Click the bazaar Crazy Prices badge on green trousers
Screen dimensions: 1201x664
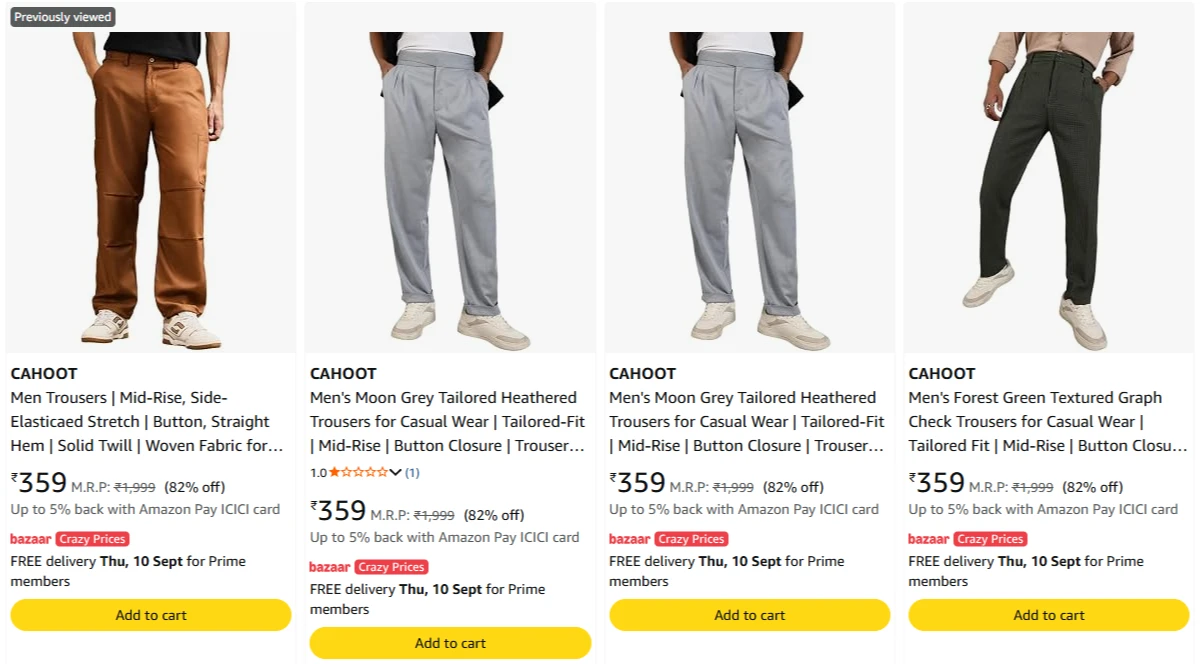tap(967, 539)
